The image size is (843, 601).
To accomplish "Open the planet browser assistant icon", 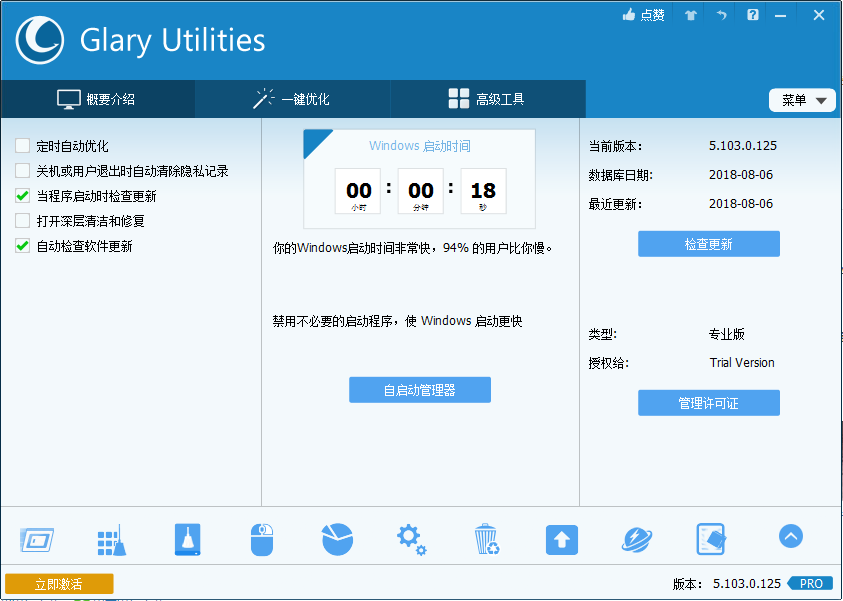I will 637,540.
